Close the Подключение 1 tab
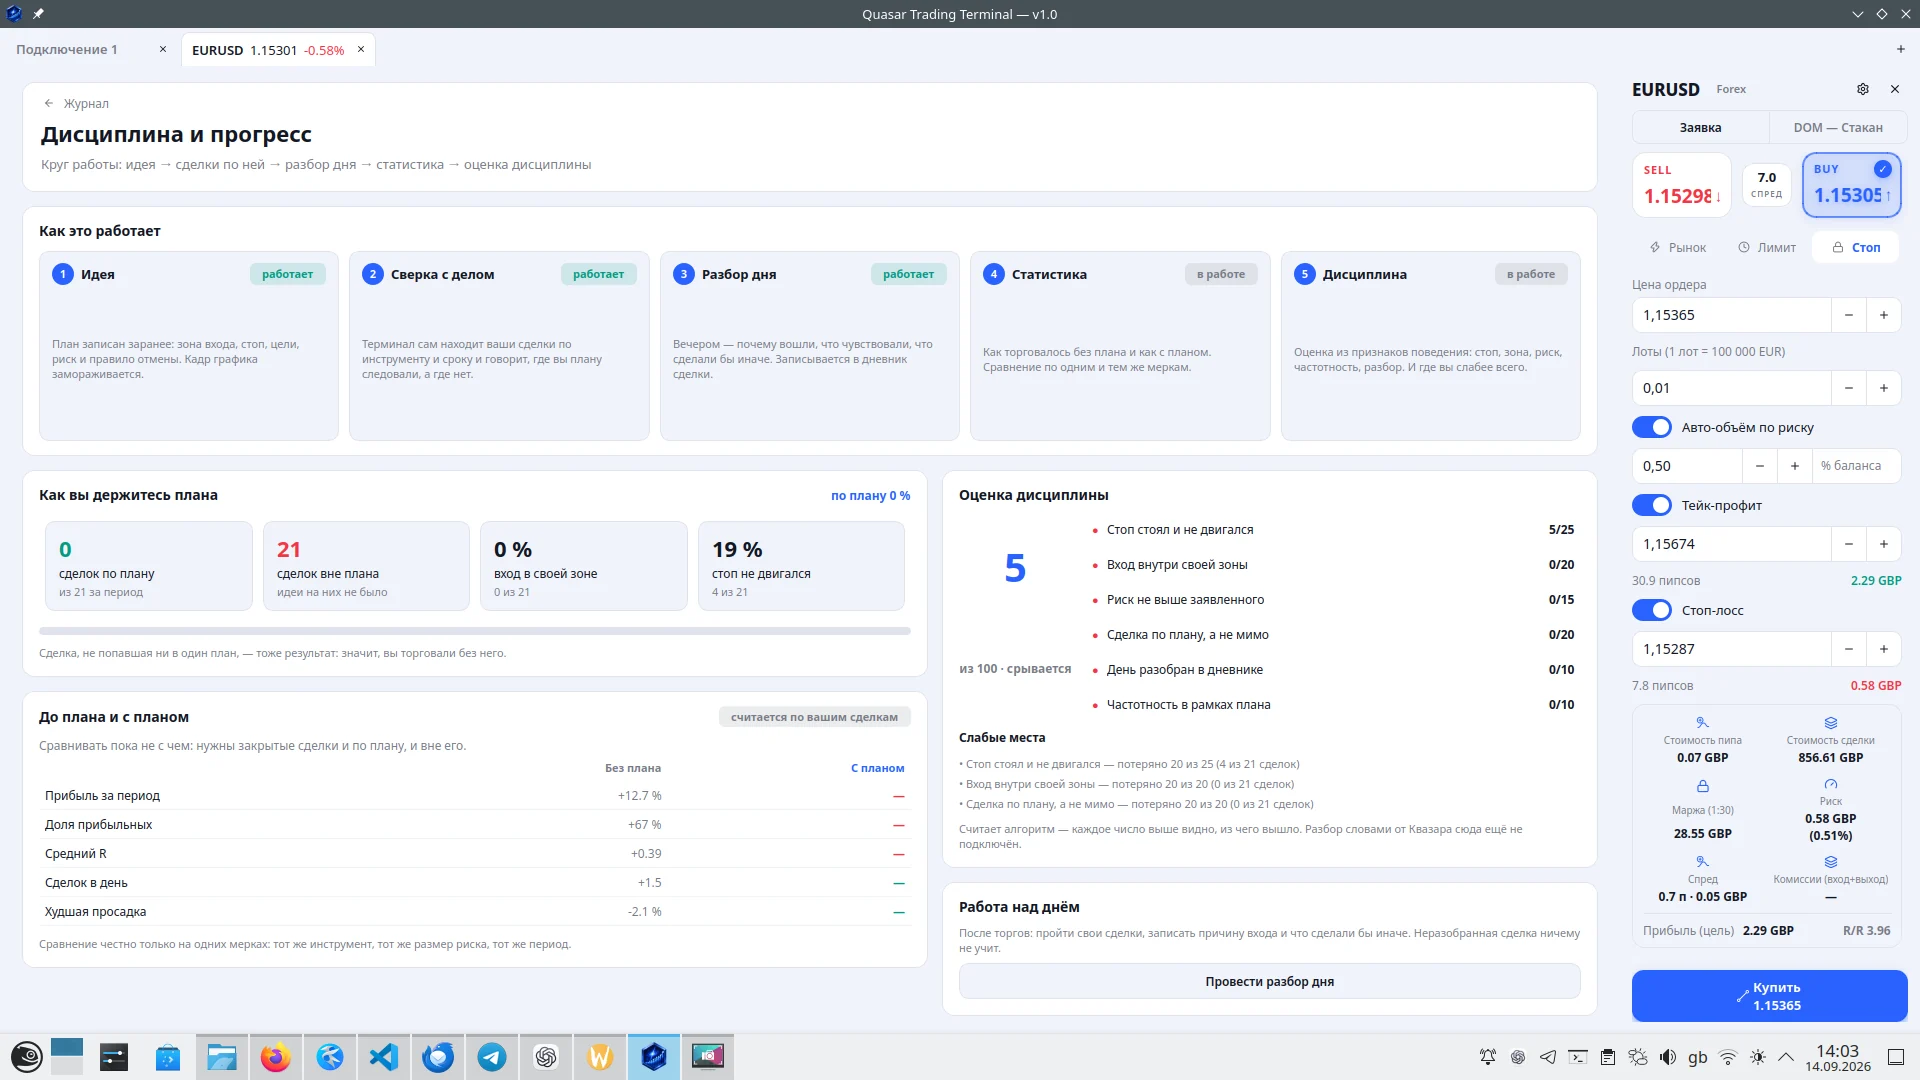This screenshot has width=1920, height=1080. click(163, 49)
